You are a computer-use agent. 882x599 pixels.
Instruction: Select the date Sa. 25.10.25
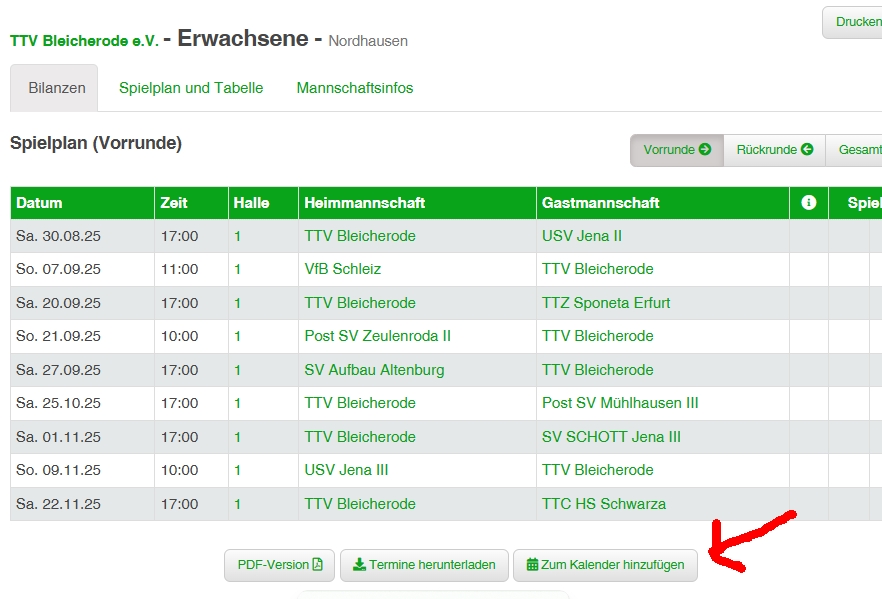tap(58, 403)
